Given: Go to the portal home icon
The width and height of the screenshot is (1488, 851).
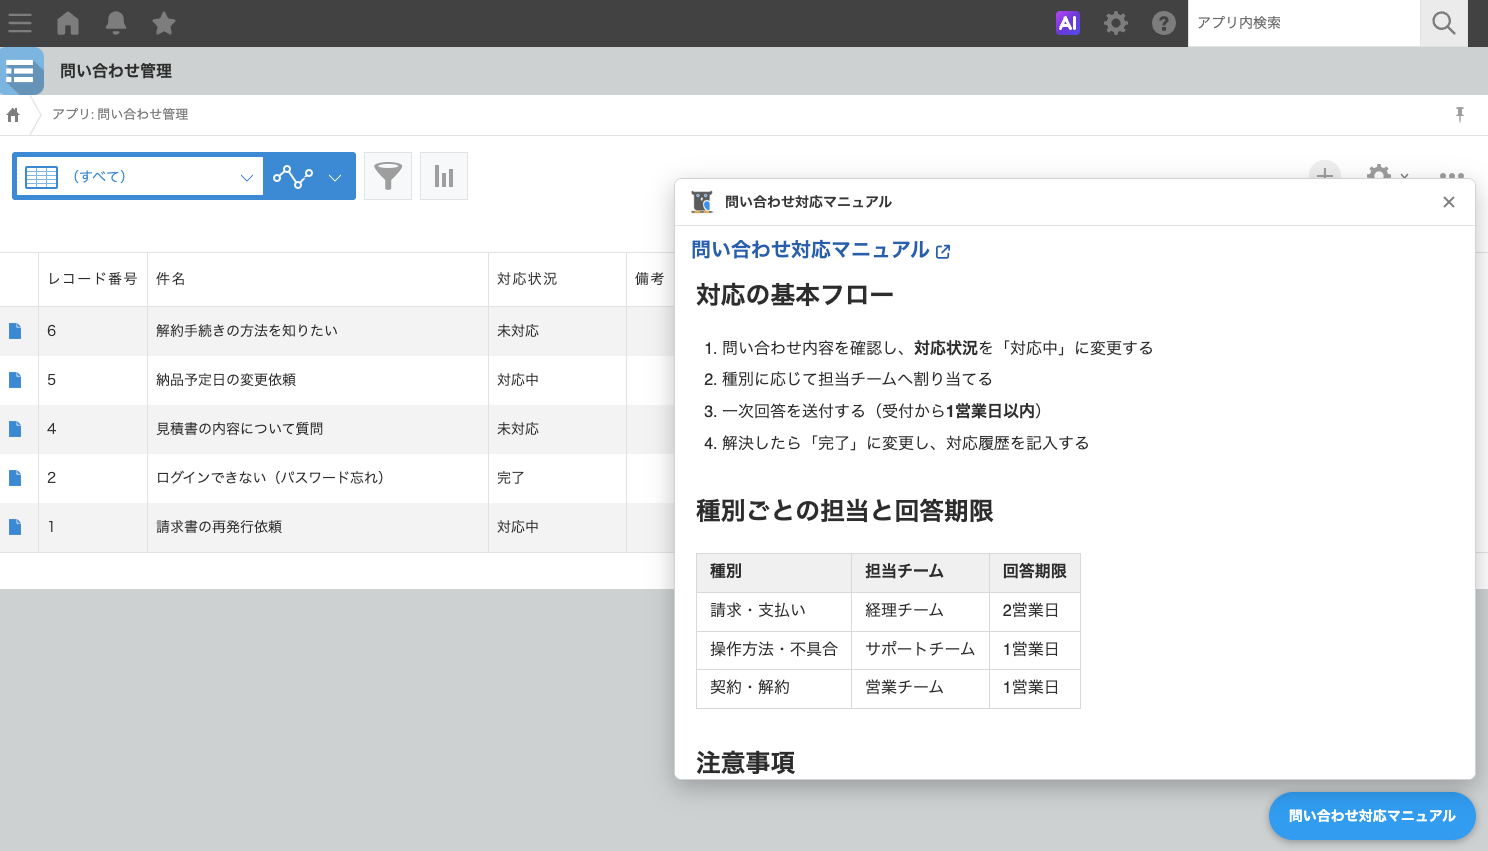Looking at the screenshot, I should [x=68, y=23].
